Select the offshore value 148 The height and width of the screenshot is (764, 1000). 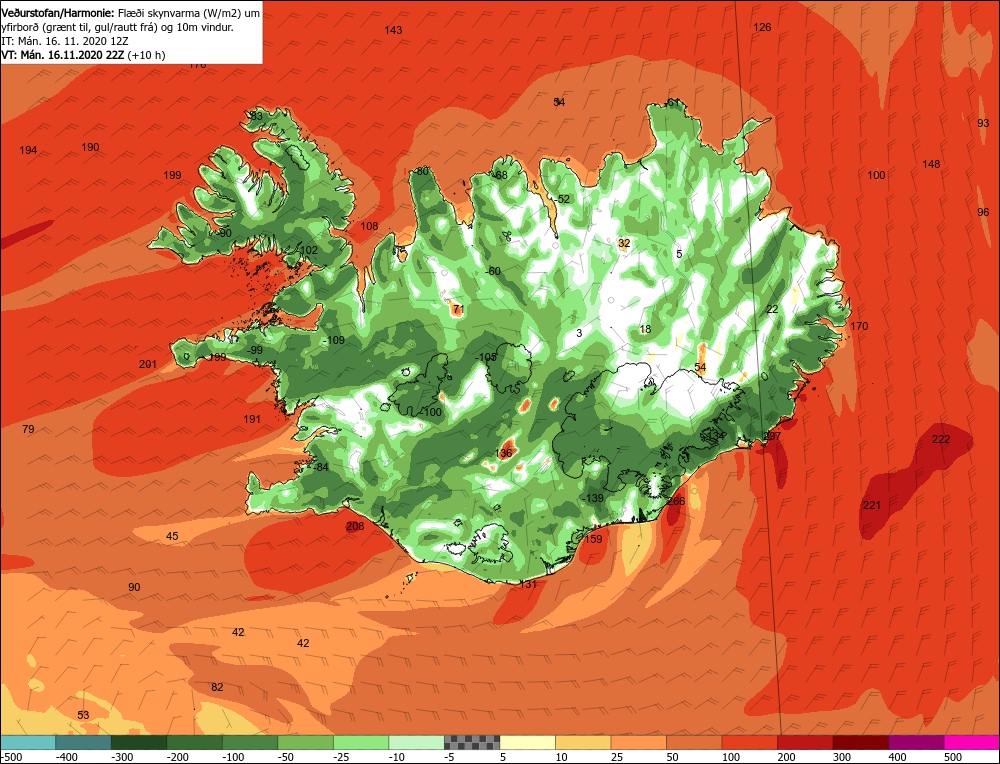(931, 165)
